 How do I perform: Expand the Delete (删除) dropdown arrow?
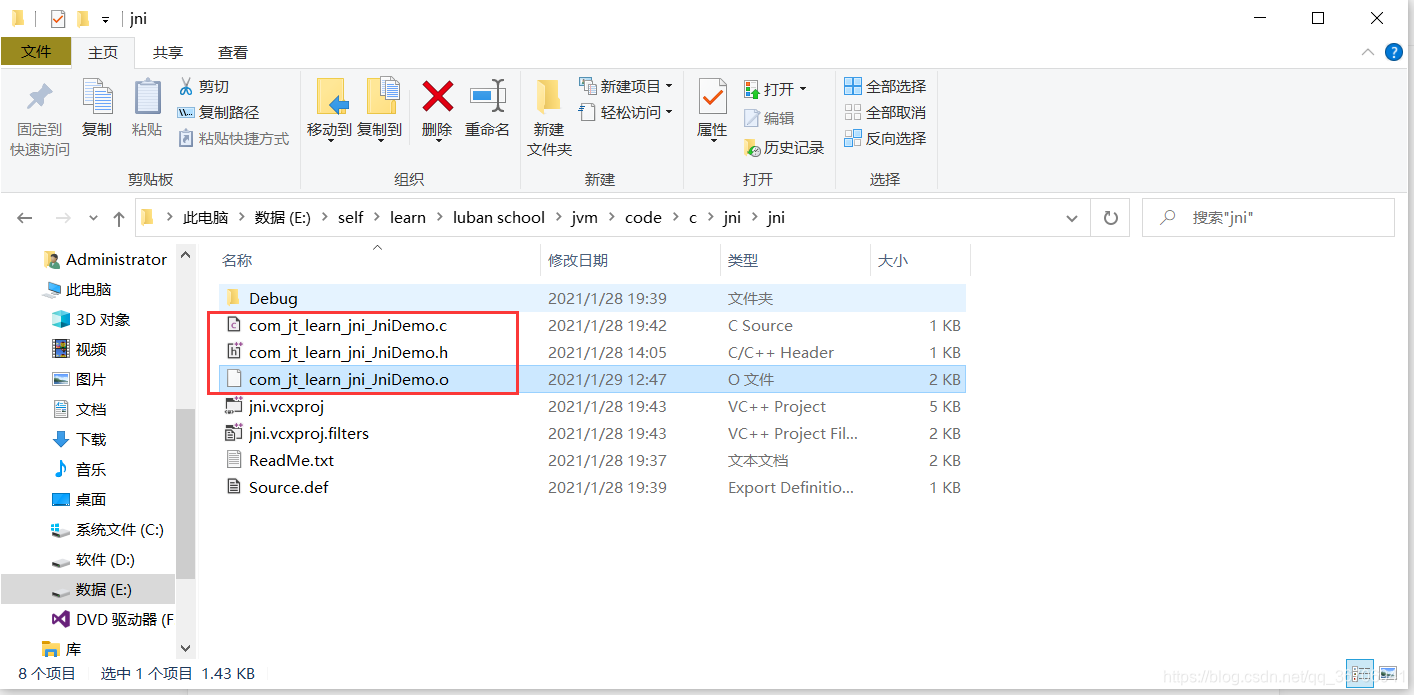pyautogui.click(x=437, y=141)
